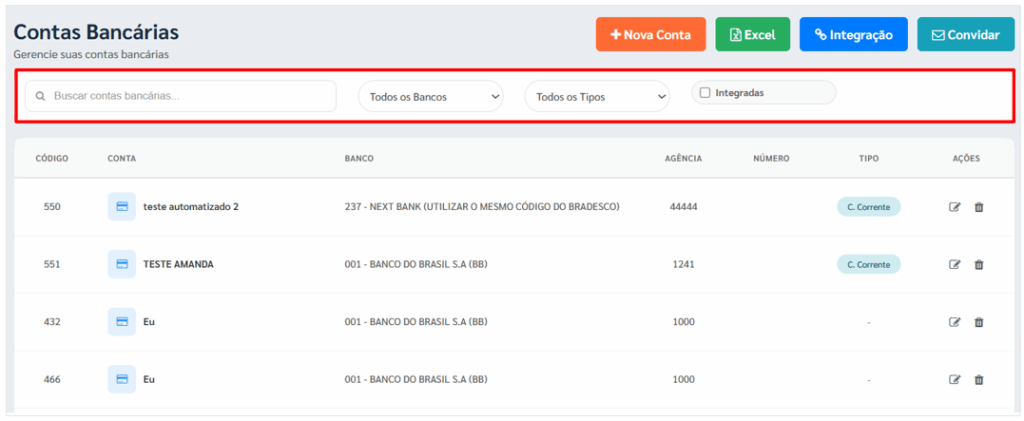Click the Convidar button
The height and width of the screenshot is (421, 1024).
pos(965,35)
